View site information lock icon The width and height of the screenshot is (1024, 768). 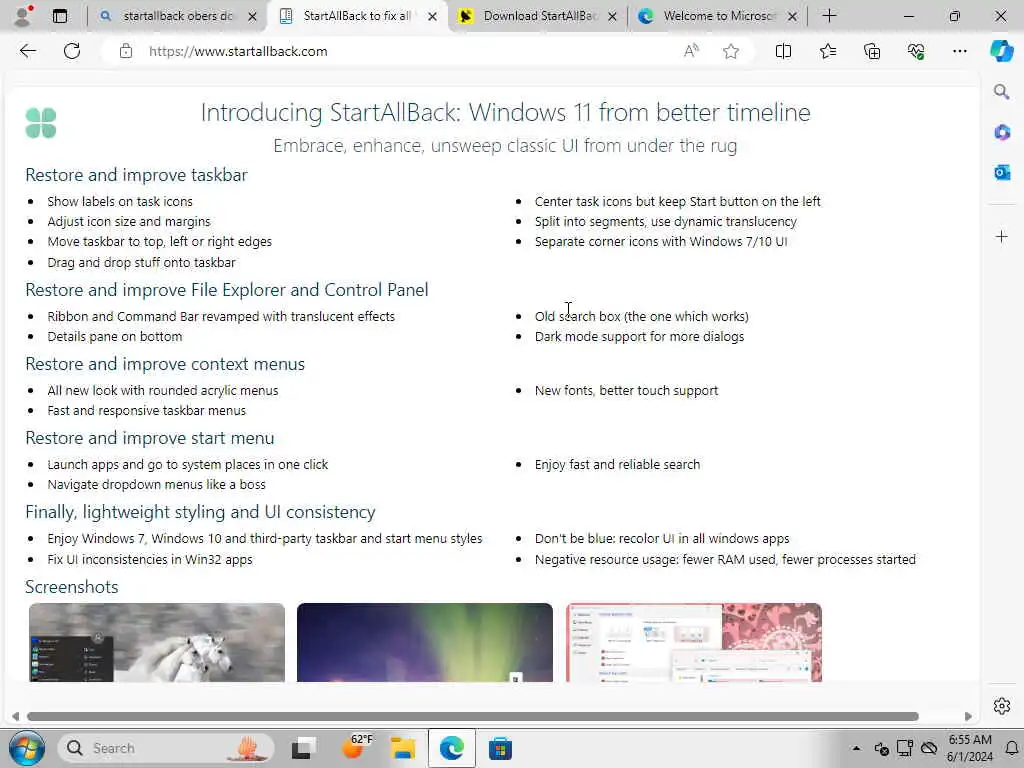tap(126, 51)
